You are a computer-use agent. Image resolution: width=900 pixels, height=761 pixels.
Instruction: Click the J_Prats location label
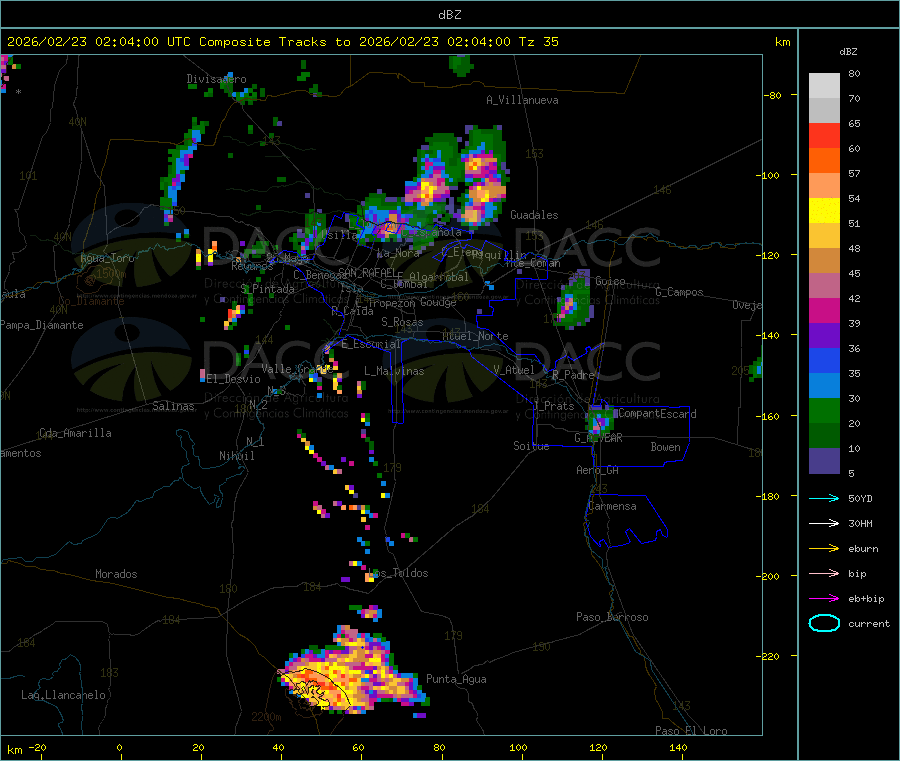click(556, 406)
